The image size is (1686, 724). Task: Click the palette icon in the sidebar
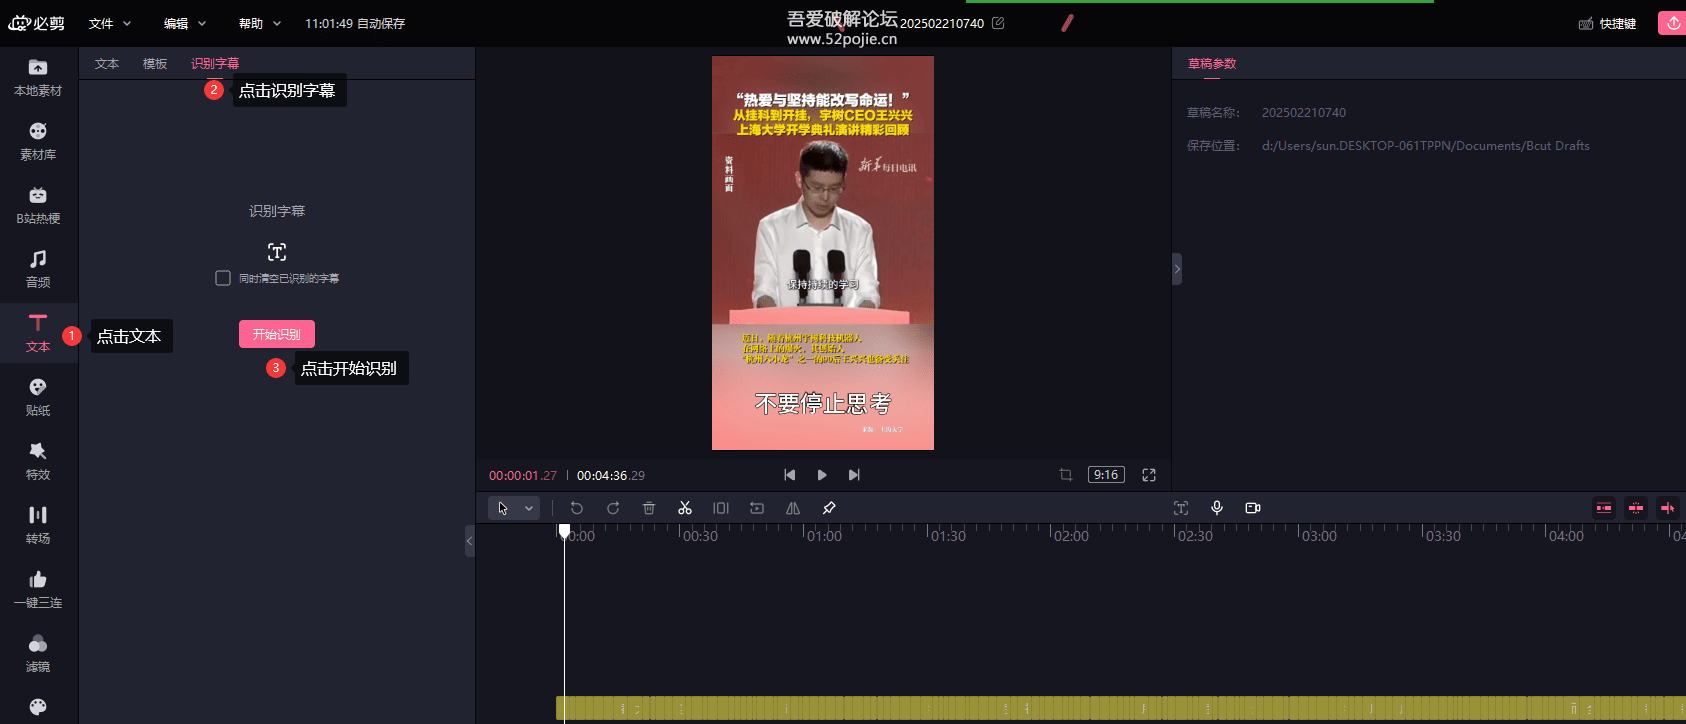tap(38, 707)
